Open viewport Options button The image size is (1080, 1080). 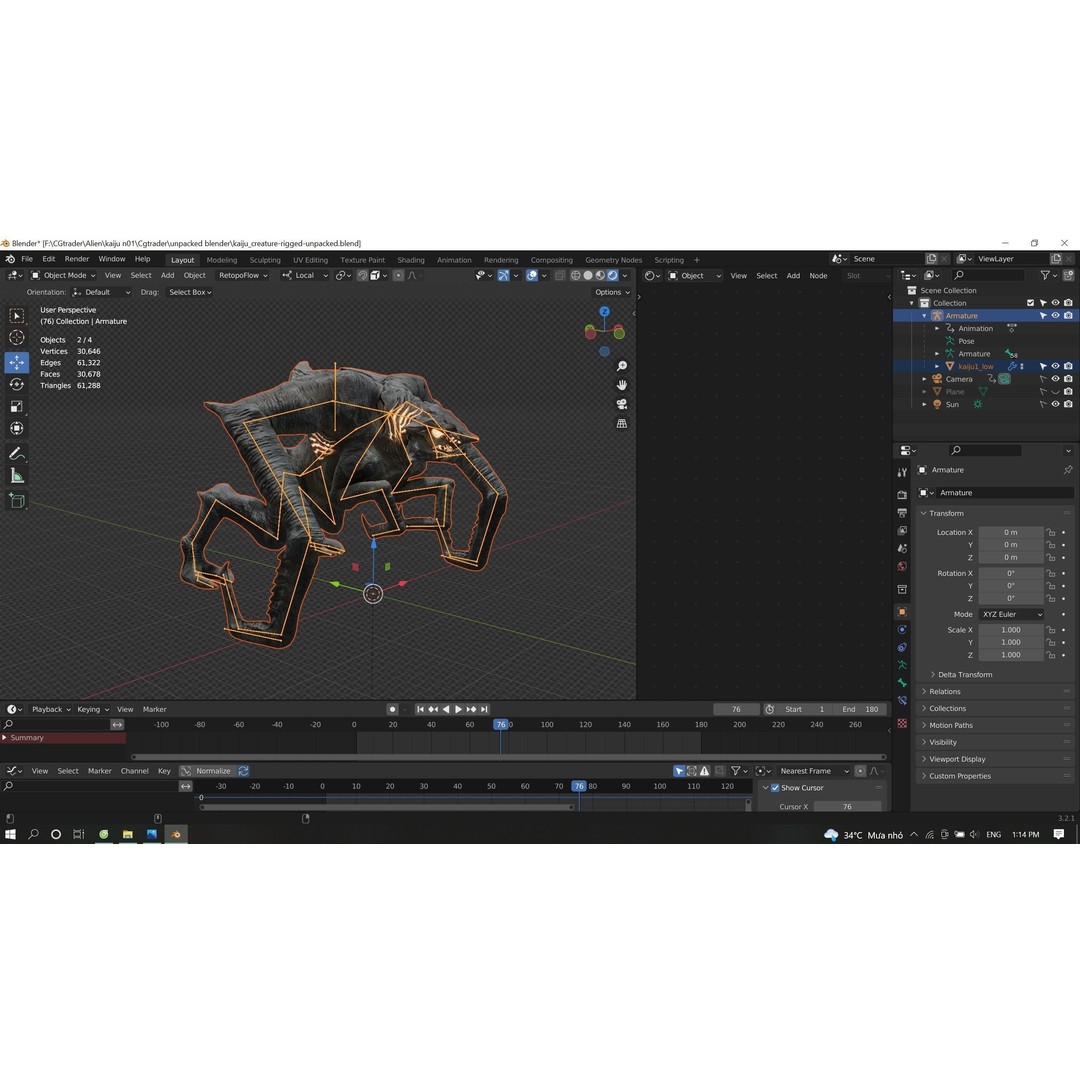(x=612, y=293)
